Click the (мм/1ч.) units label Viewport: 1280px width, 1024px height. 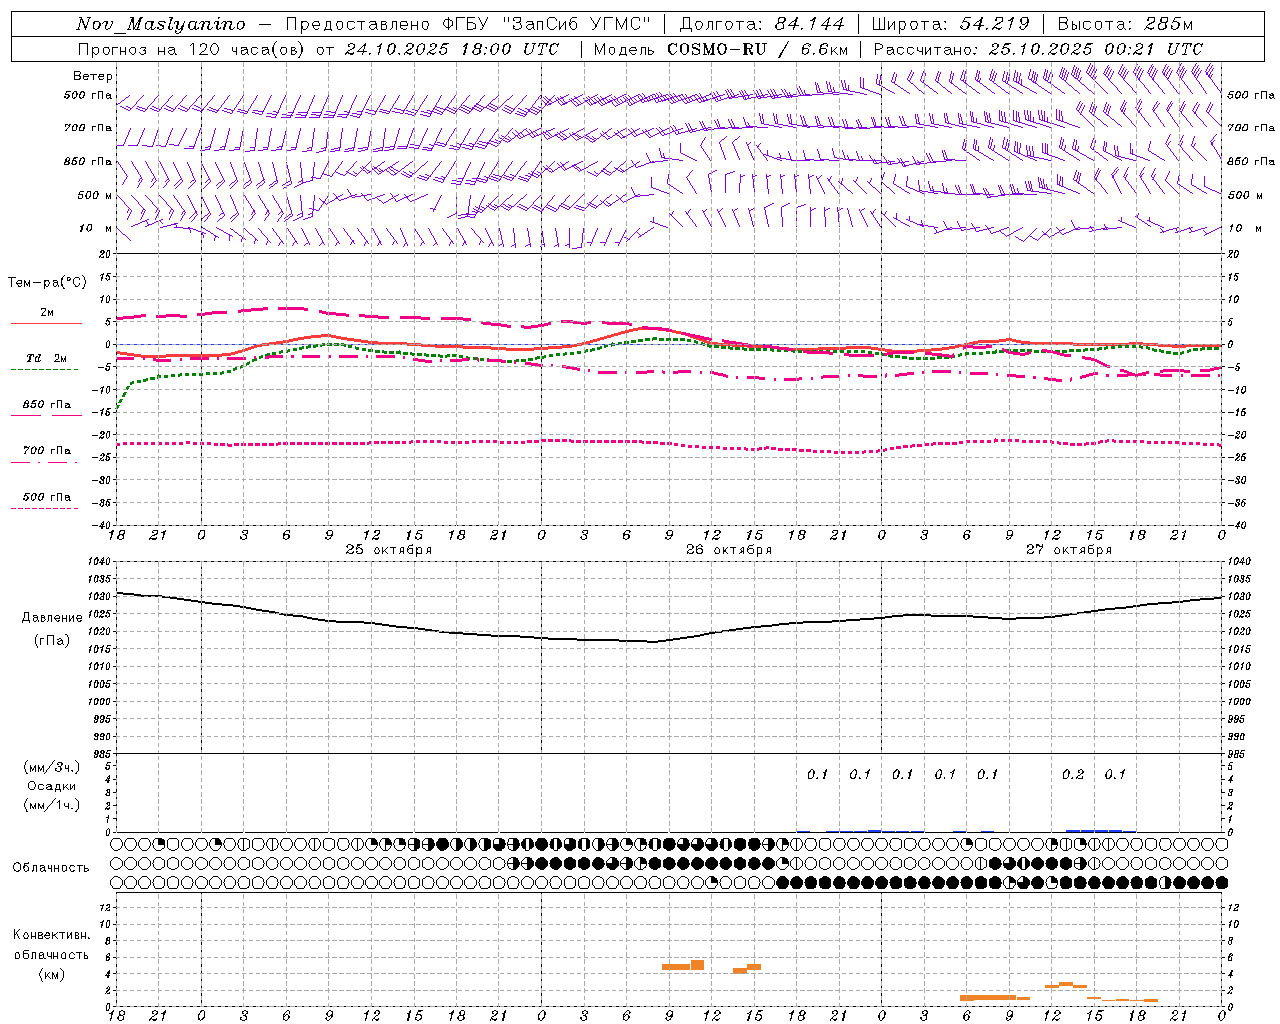(52, 805)
